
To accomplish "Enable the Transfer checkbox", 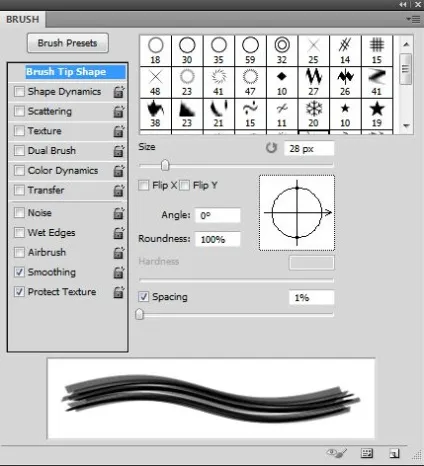I will pyautogui.click(x=19, y=190).
